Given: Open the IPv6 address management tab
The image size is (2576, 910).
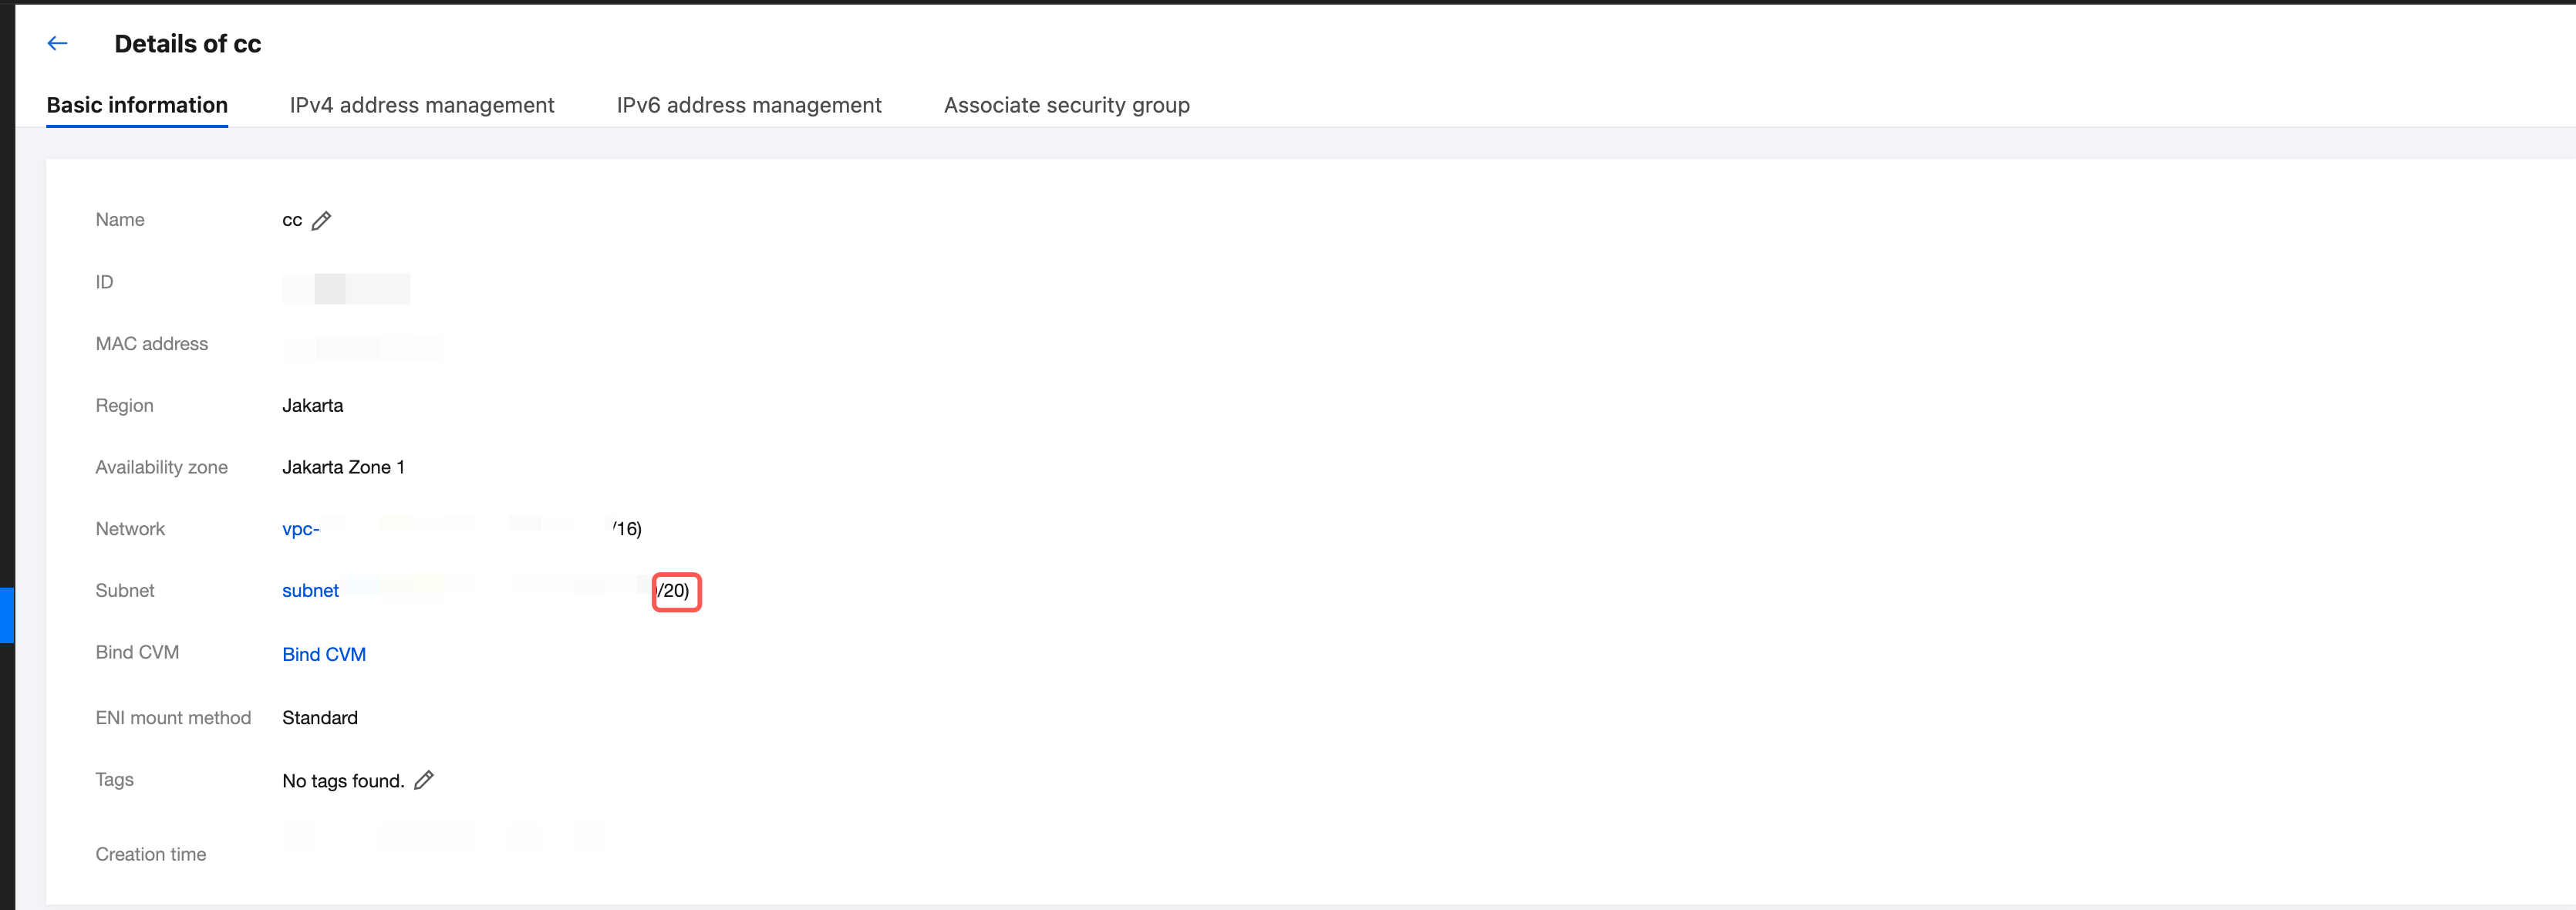Looking at the screenshot, I should click(748, 105).
